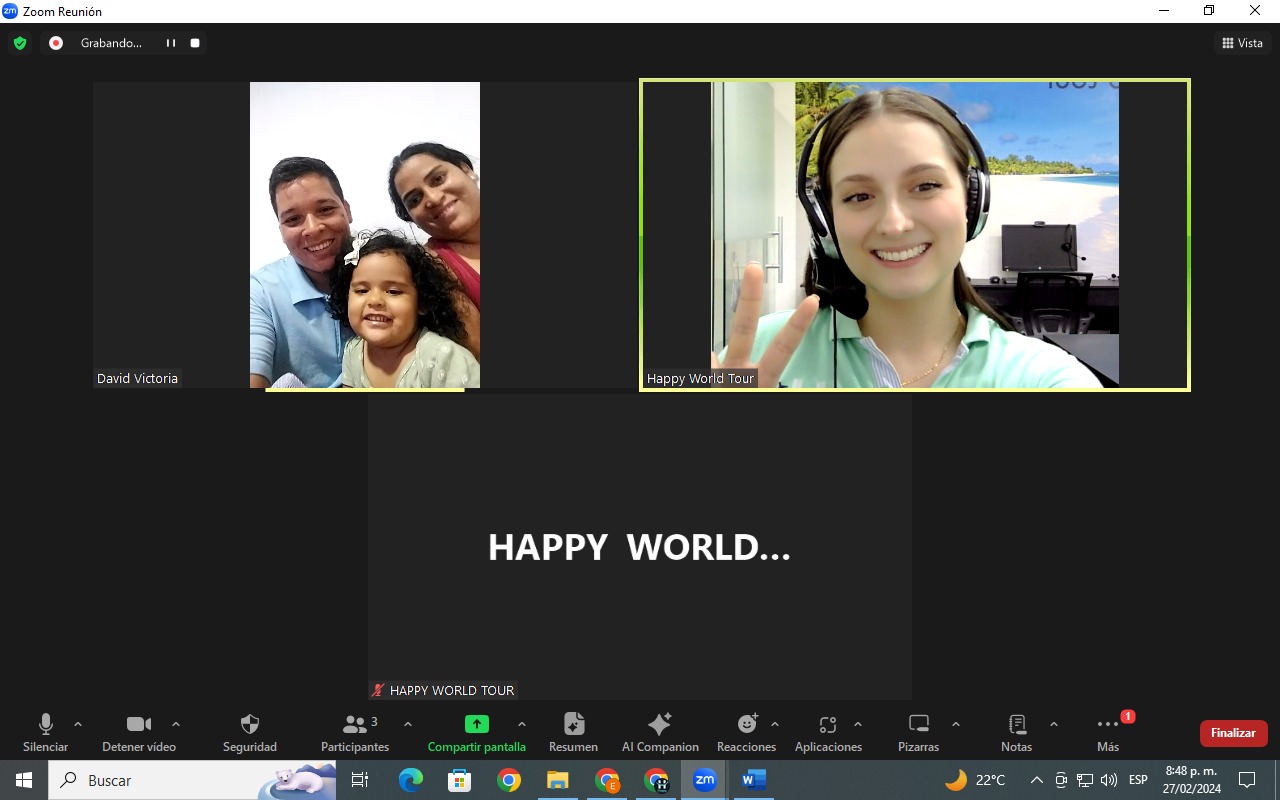
Task: Start Compartir pantalla screen share
Action: coord(477,733)
